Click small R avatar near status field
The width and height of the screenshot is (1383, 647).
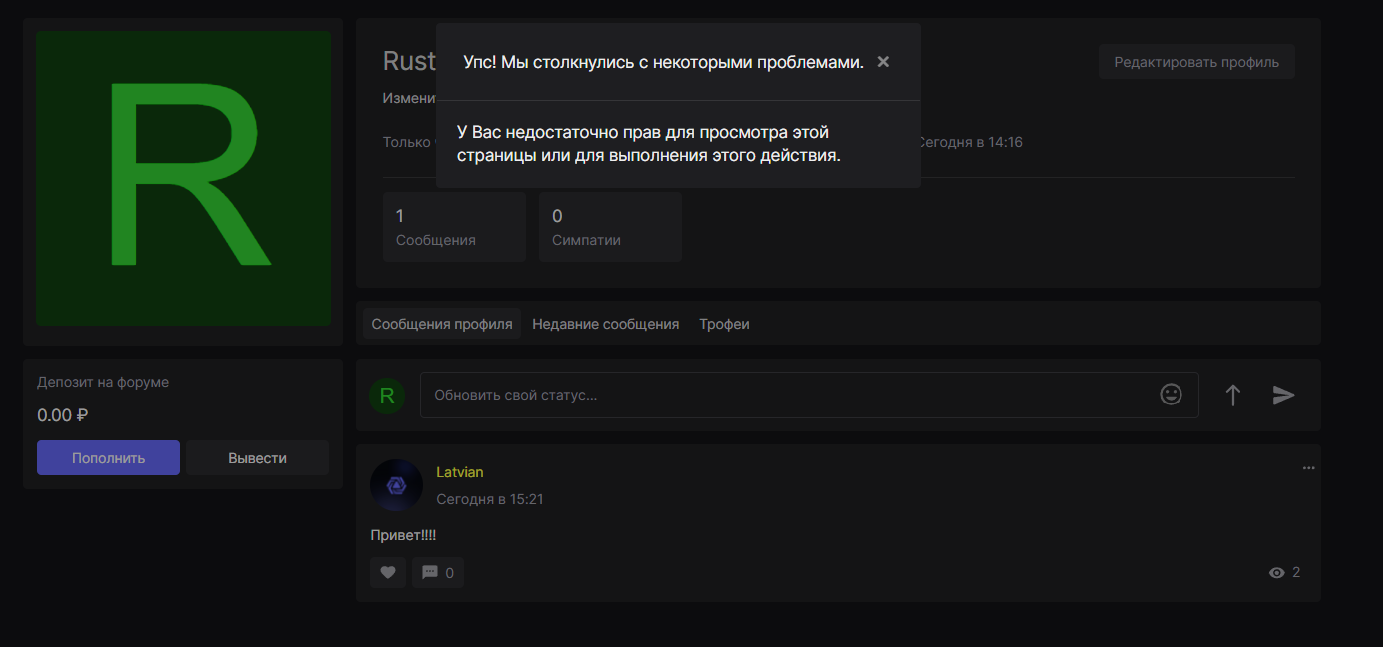[387, 396]
